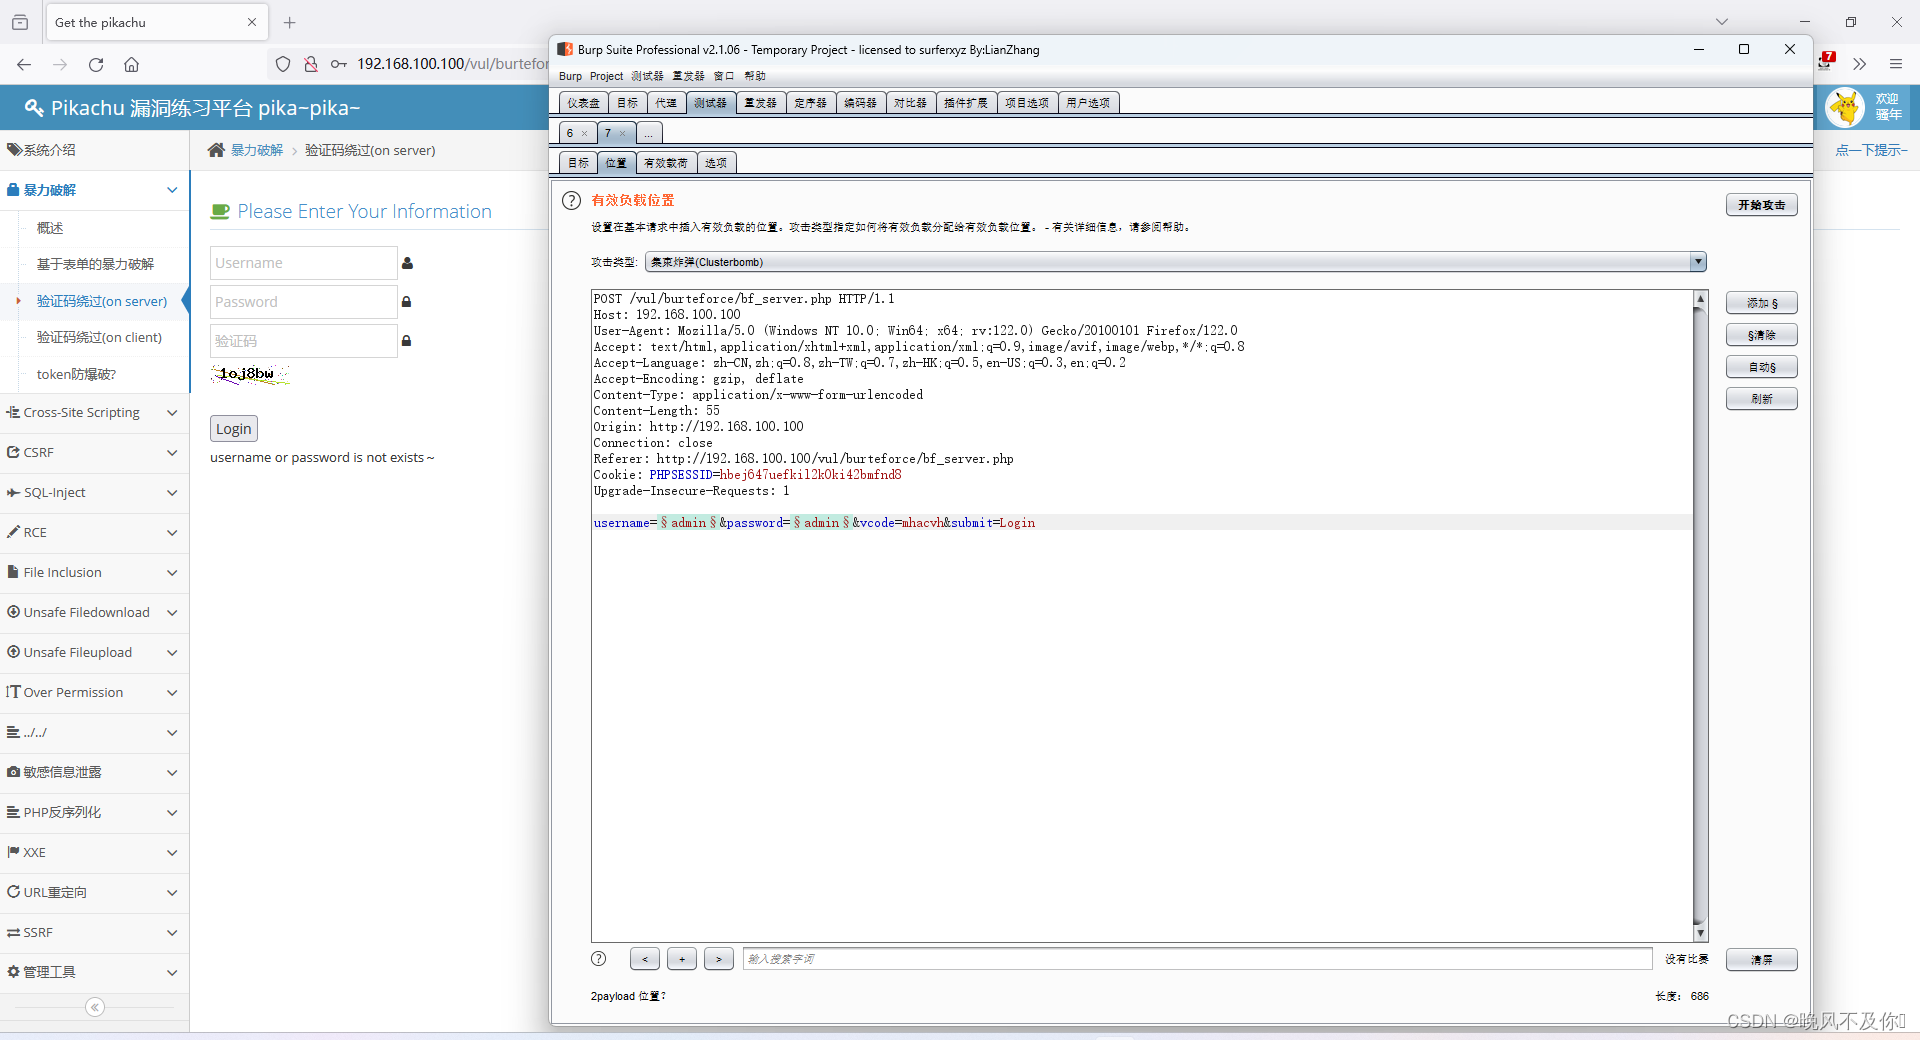1920x1040 pixels.
Task: Expand the Cross-Site Scripting sidebar section
Action: [95, 412]
